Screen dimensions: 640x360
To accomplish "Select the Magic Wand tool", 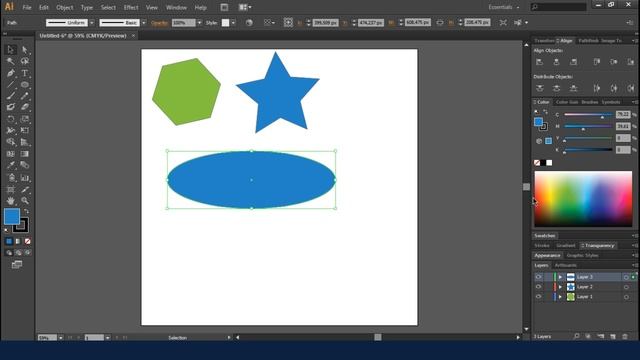I will pos(11,61).
